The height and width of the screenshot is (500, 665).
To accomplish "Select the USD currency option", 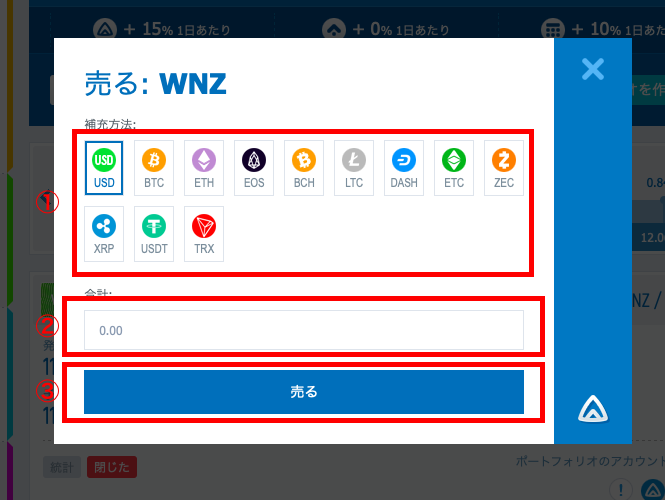I will pyautogui.click(x=104, y=168).
